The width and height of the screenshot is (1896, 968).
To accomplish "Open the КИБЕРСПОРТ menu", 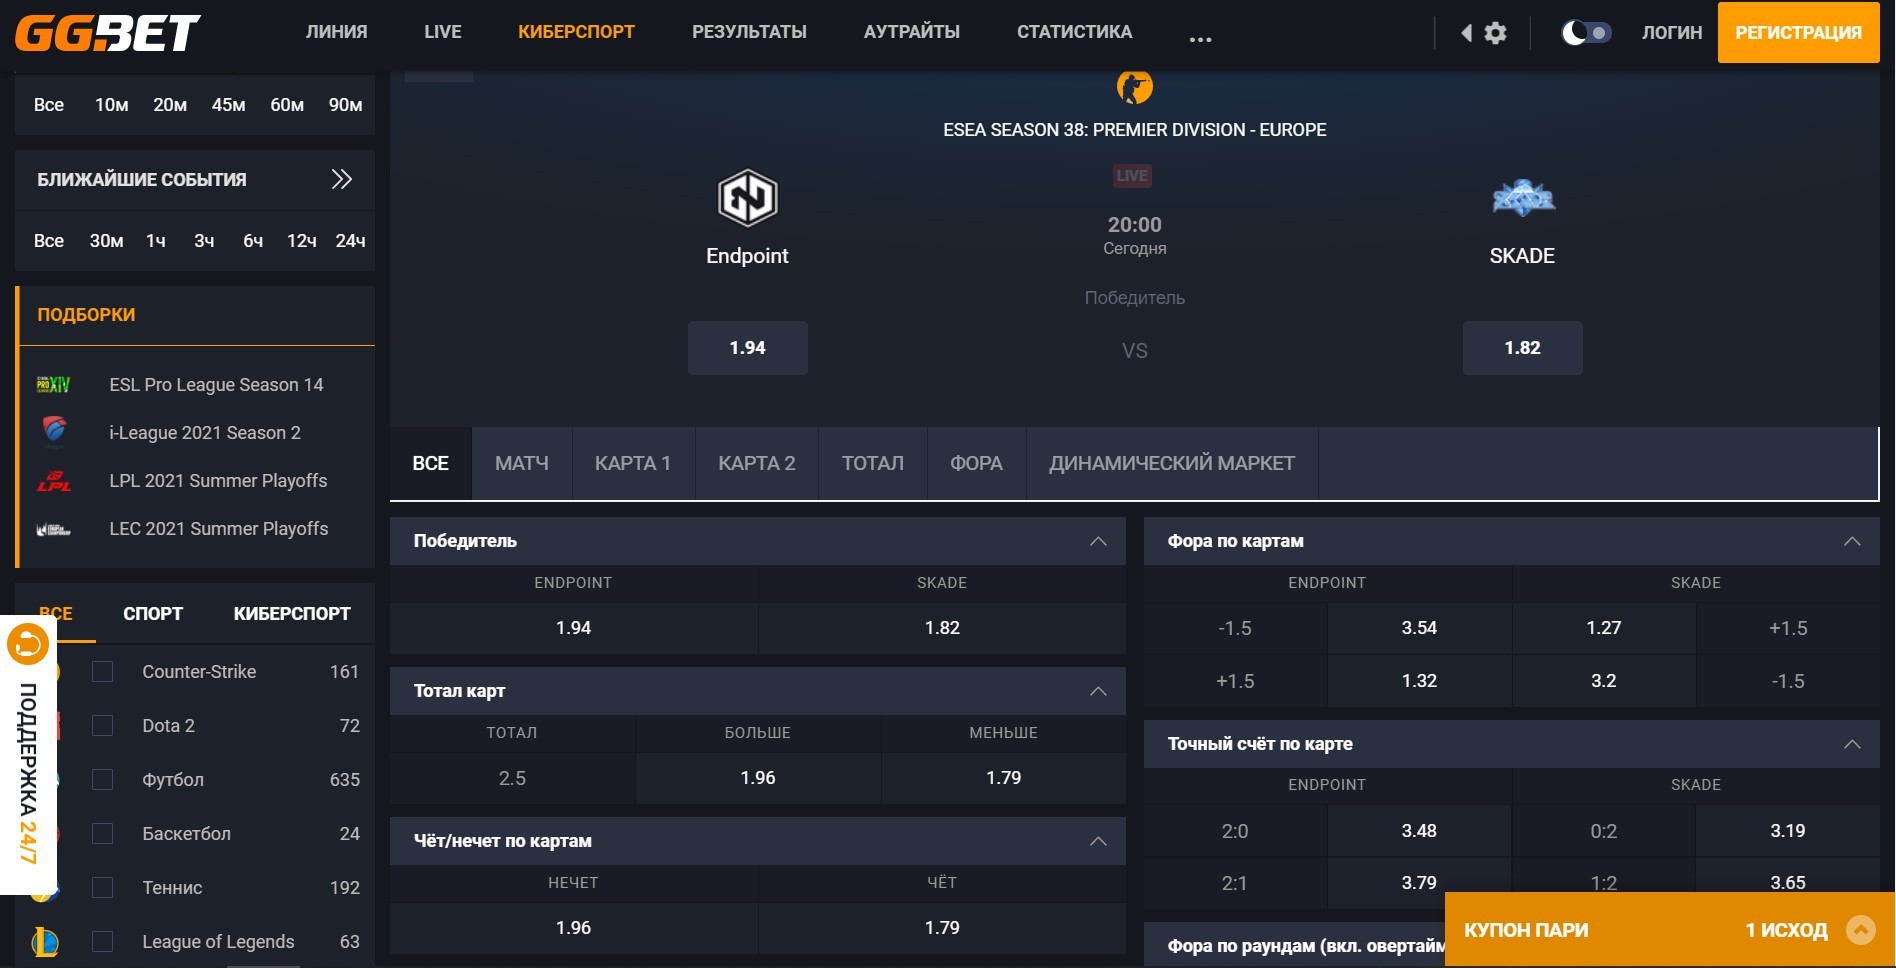I will [576, 32].
